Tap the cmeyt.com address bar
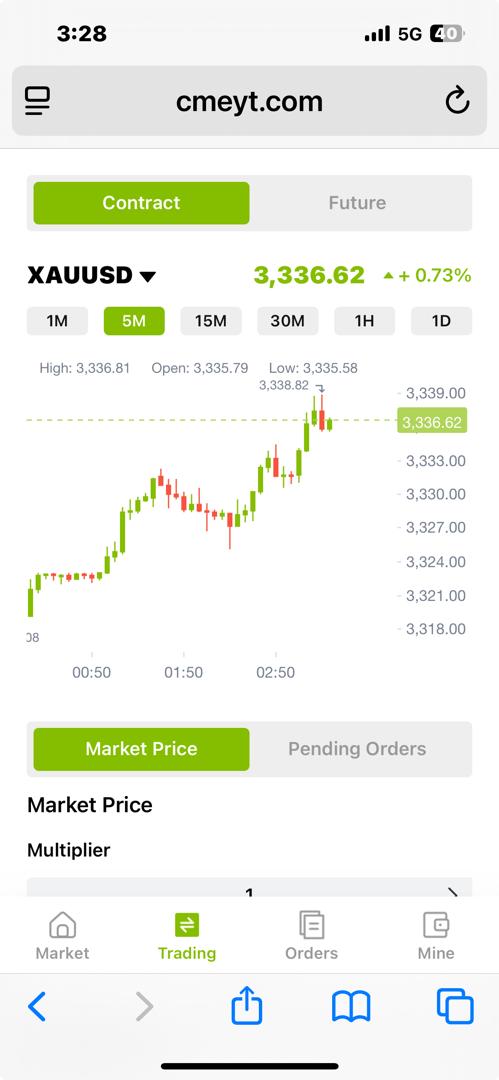 tap(250, 101)
